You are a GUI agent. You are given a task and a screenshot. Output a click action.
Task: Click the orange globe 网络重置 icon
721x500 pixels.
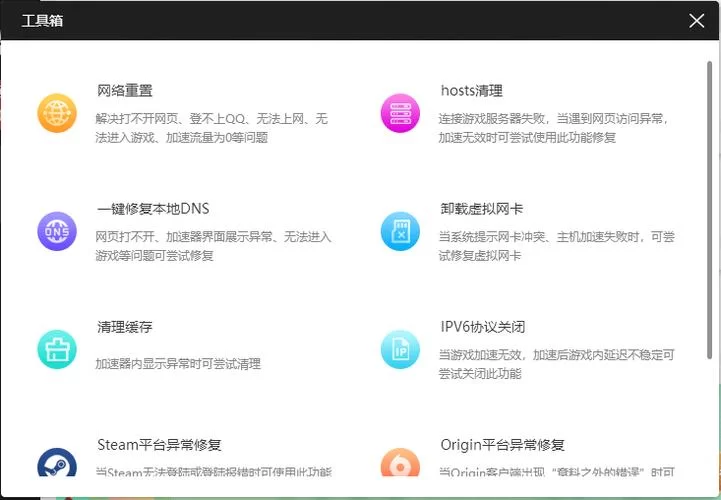tap(57, 113)
